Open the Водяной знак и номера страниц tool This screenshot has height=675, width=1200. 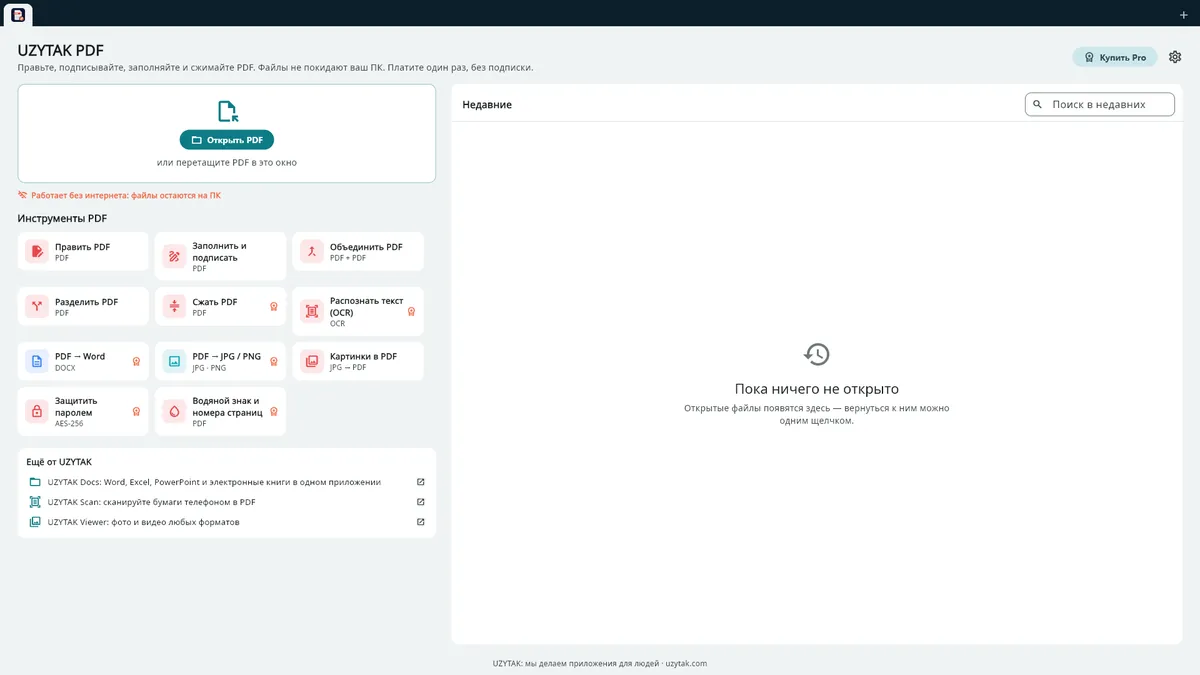point(220,411)
